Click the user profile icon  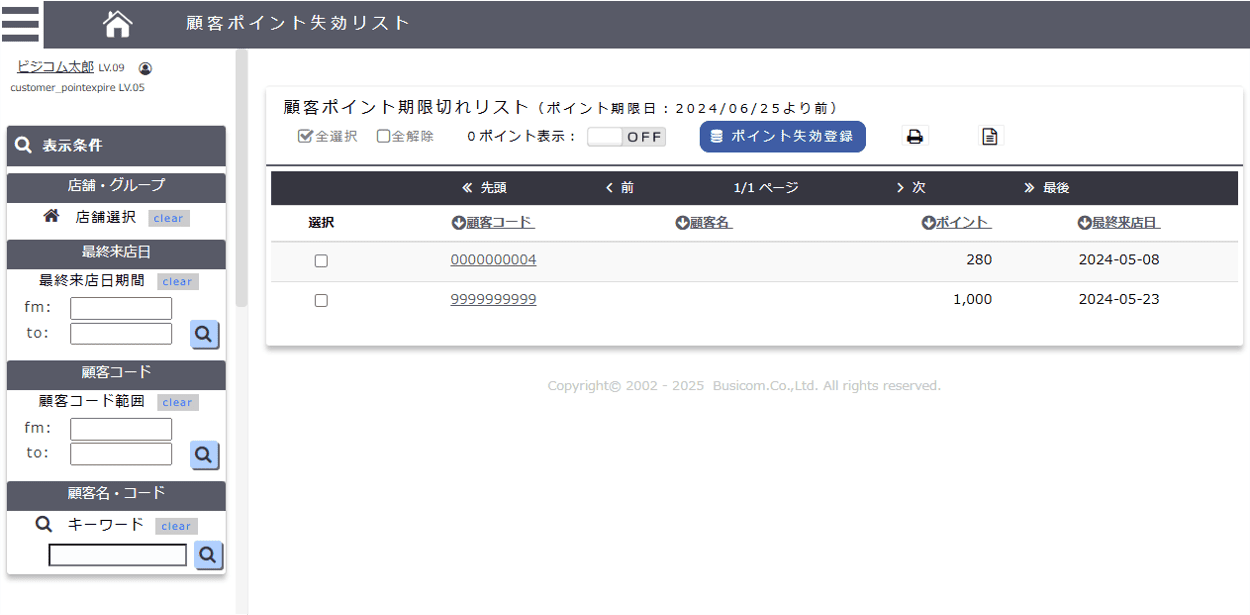[145, 68]
